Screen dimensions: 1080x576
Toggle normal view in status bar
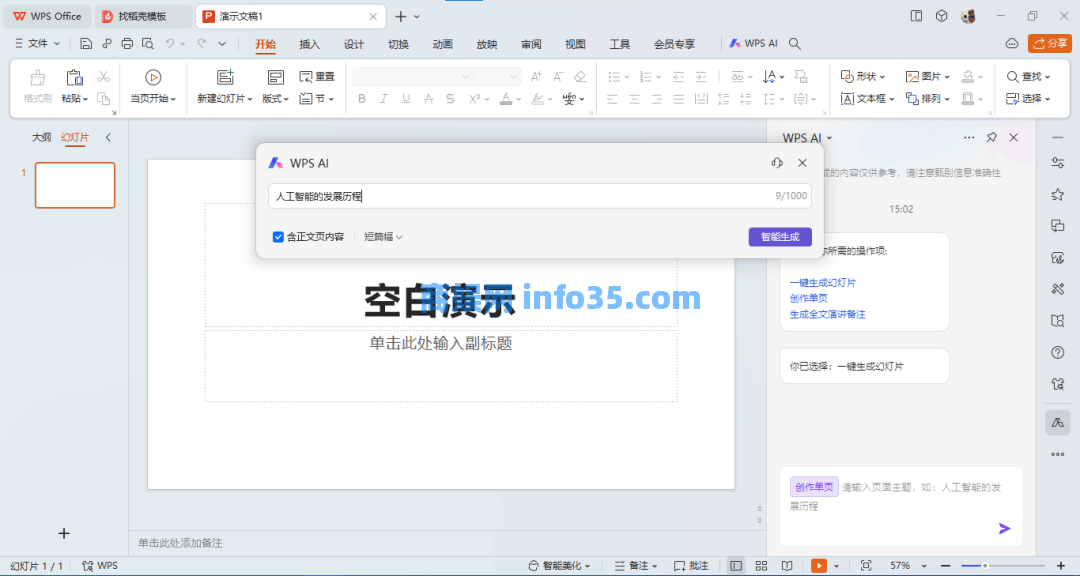(736, 566)
